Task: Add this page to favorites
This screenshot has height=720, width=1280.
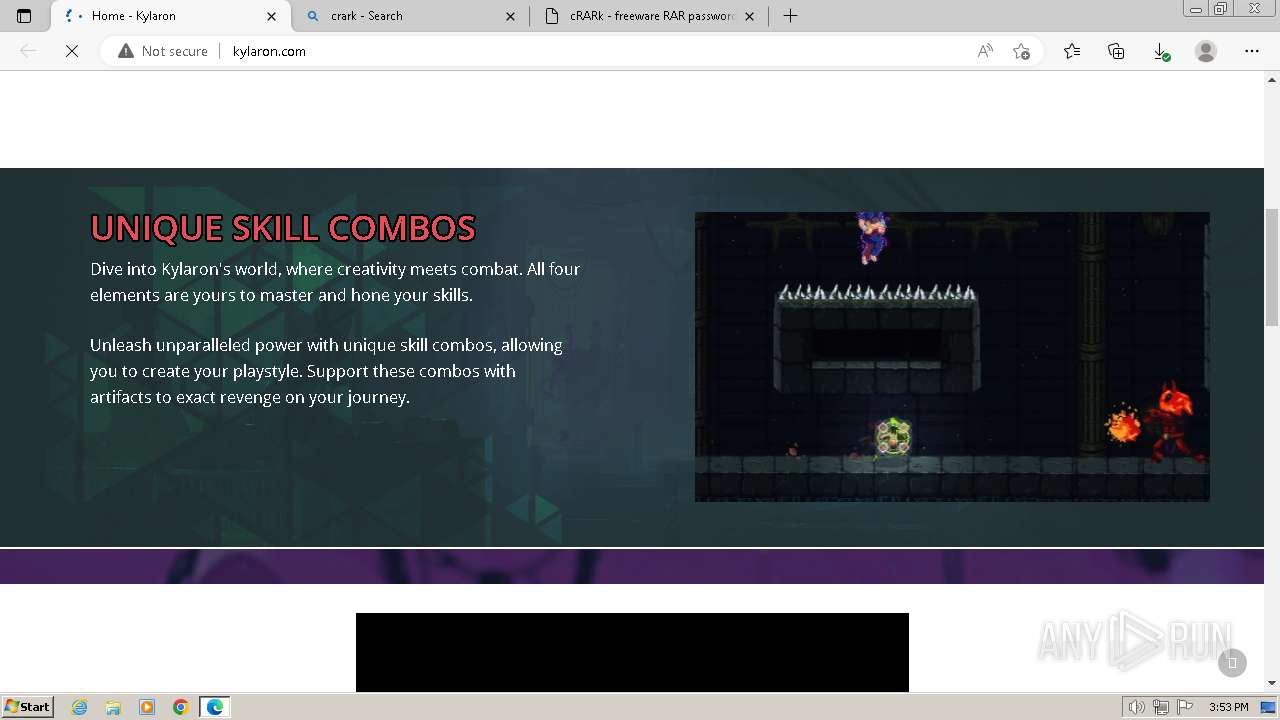Action: [x=1021, y=51]
